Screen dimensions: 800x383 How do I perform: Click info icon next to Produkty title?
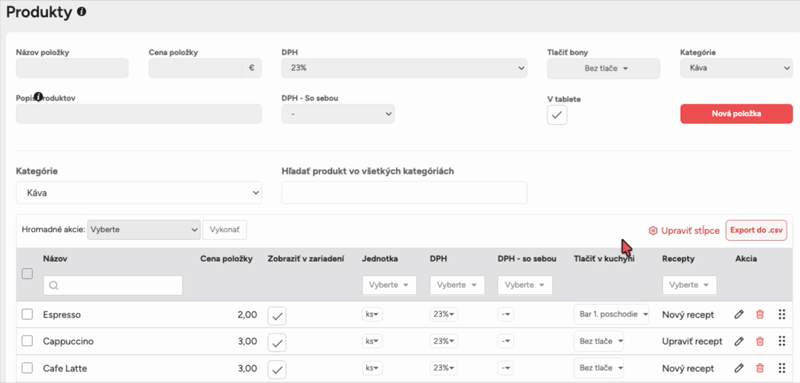coord(82,12)
